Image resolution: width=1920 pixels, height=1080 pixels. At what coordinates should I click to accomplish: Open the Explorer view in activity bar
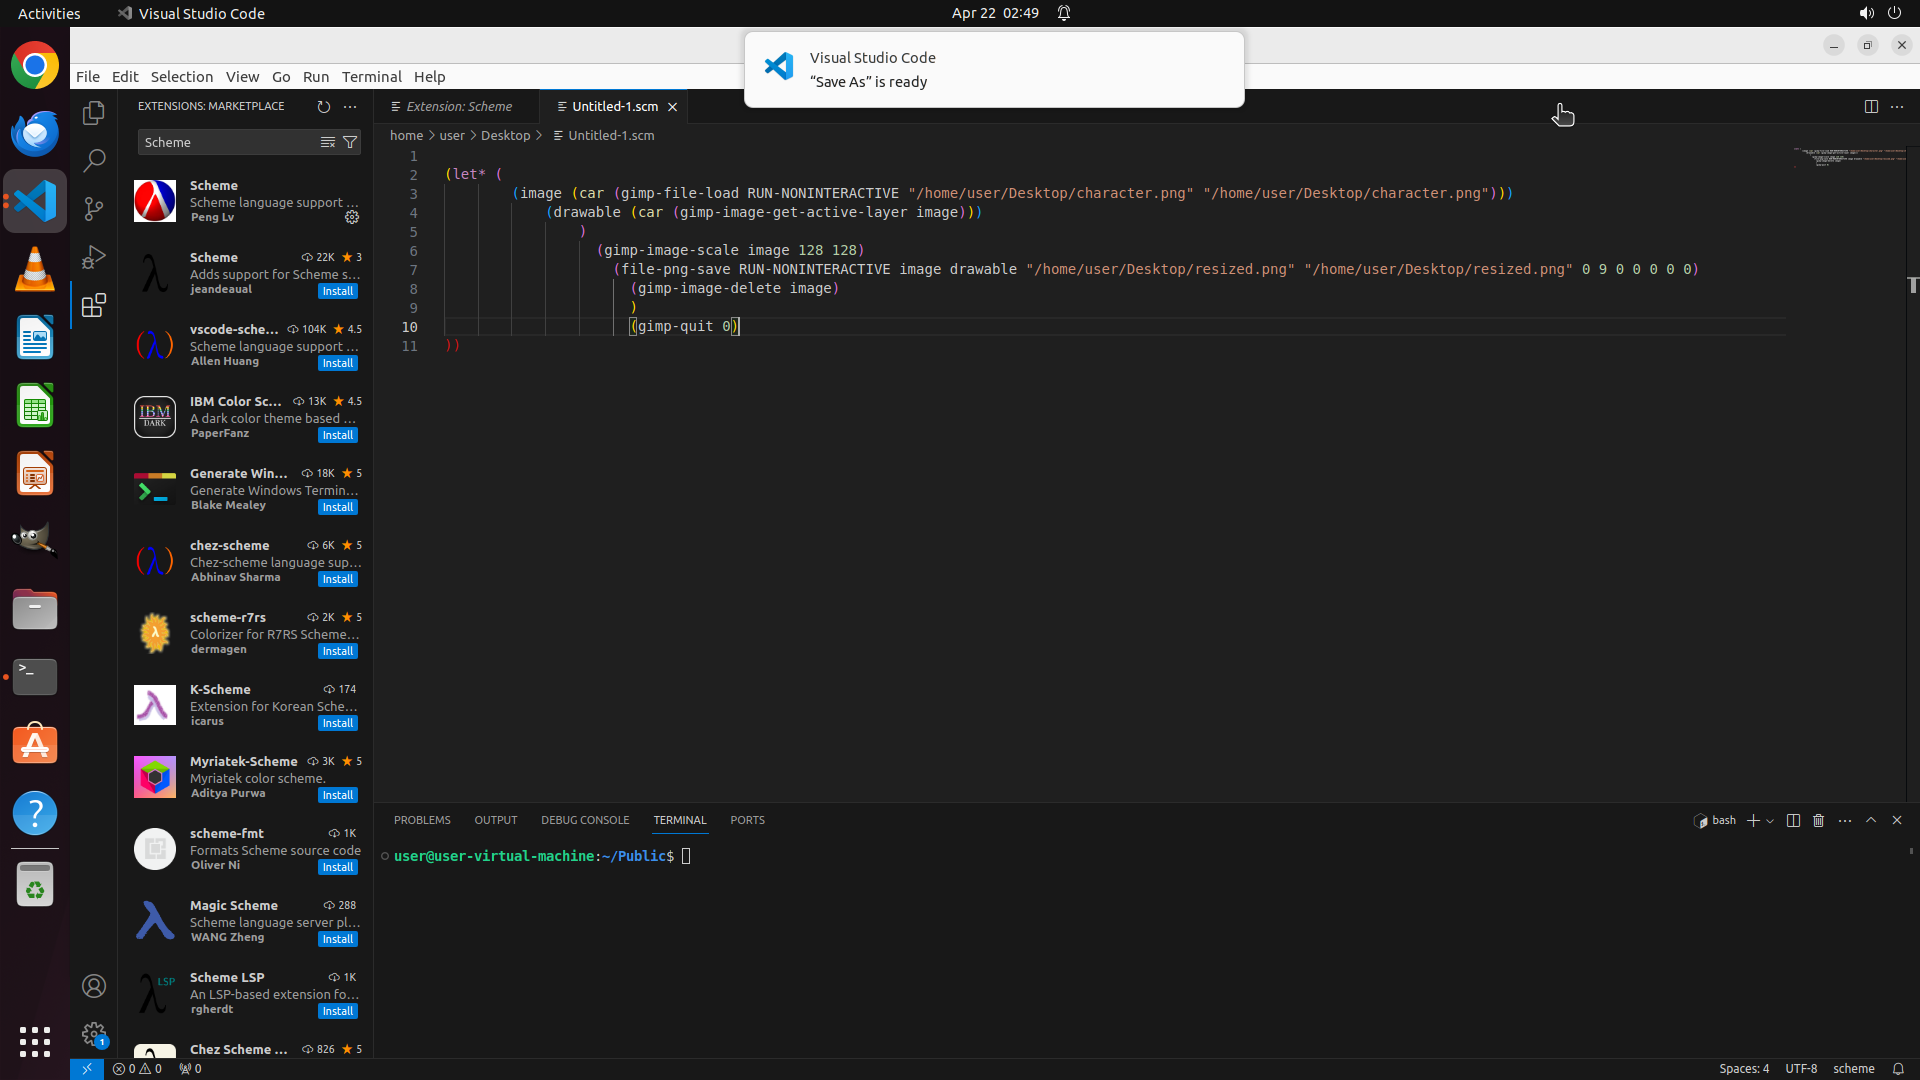[94, 113]
